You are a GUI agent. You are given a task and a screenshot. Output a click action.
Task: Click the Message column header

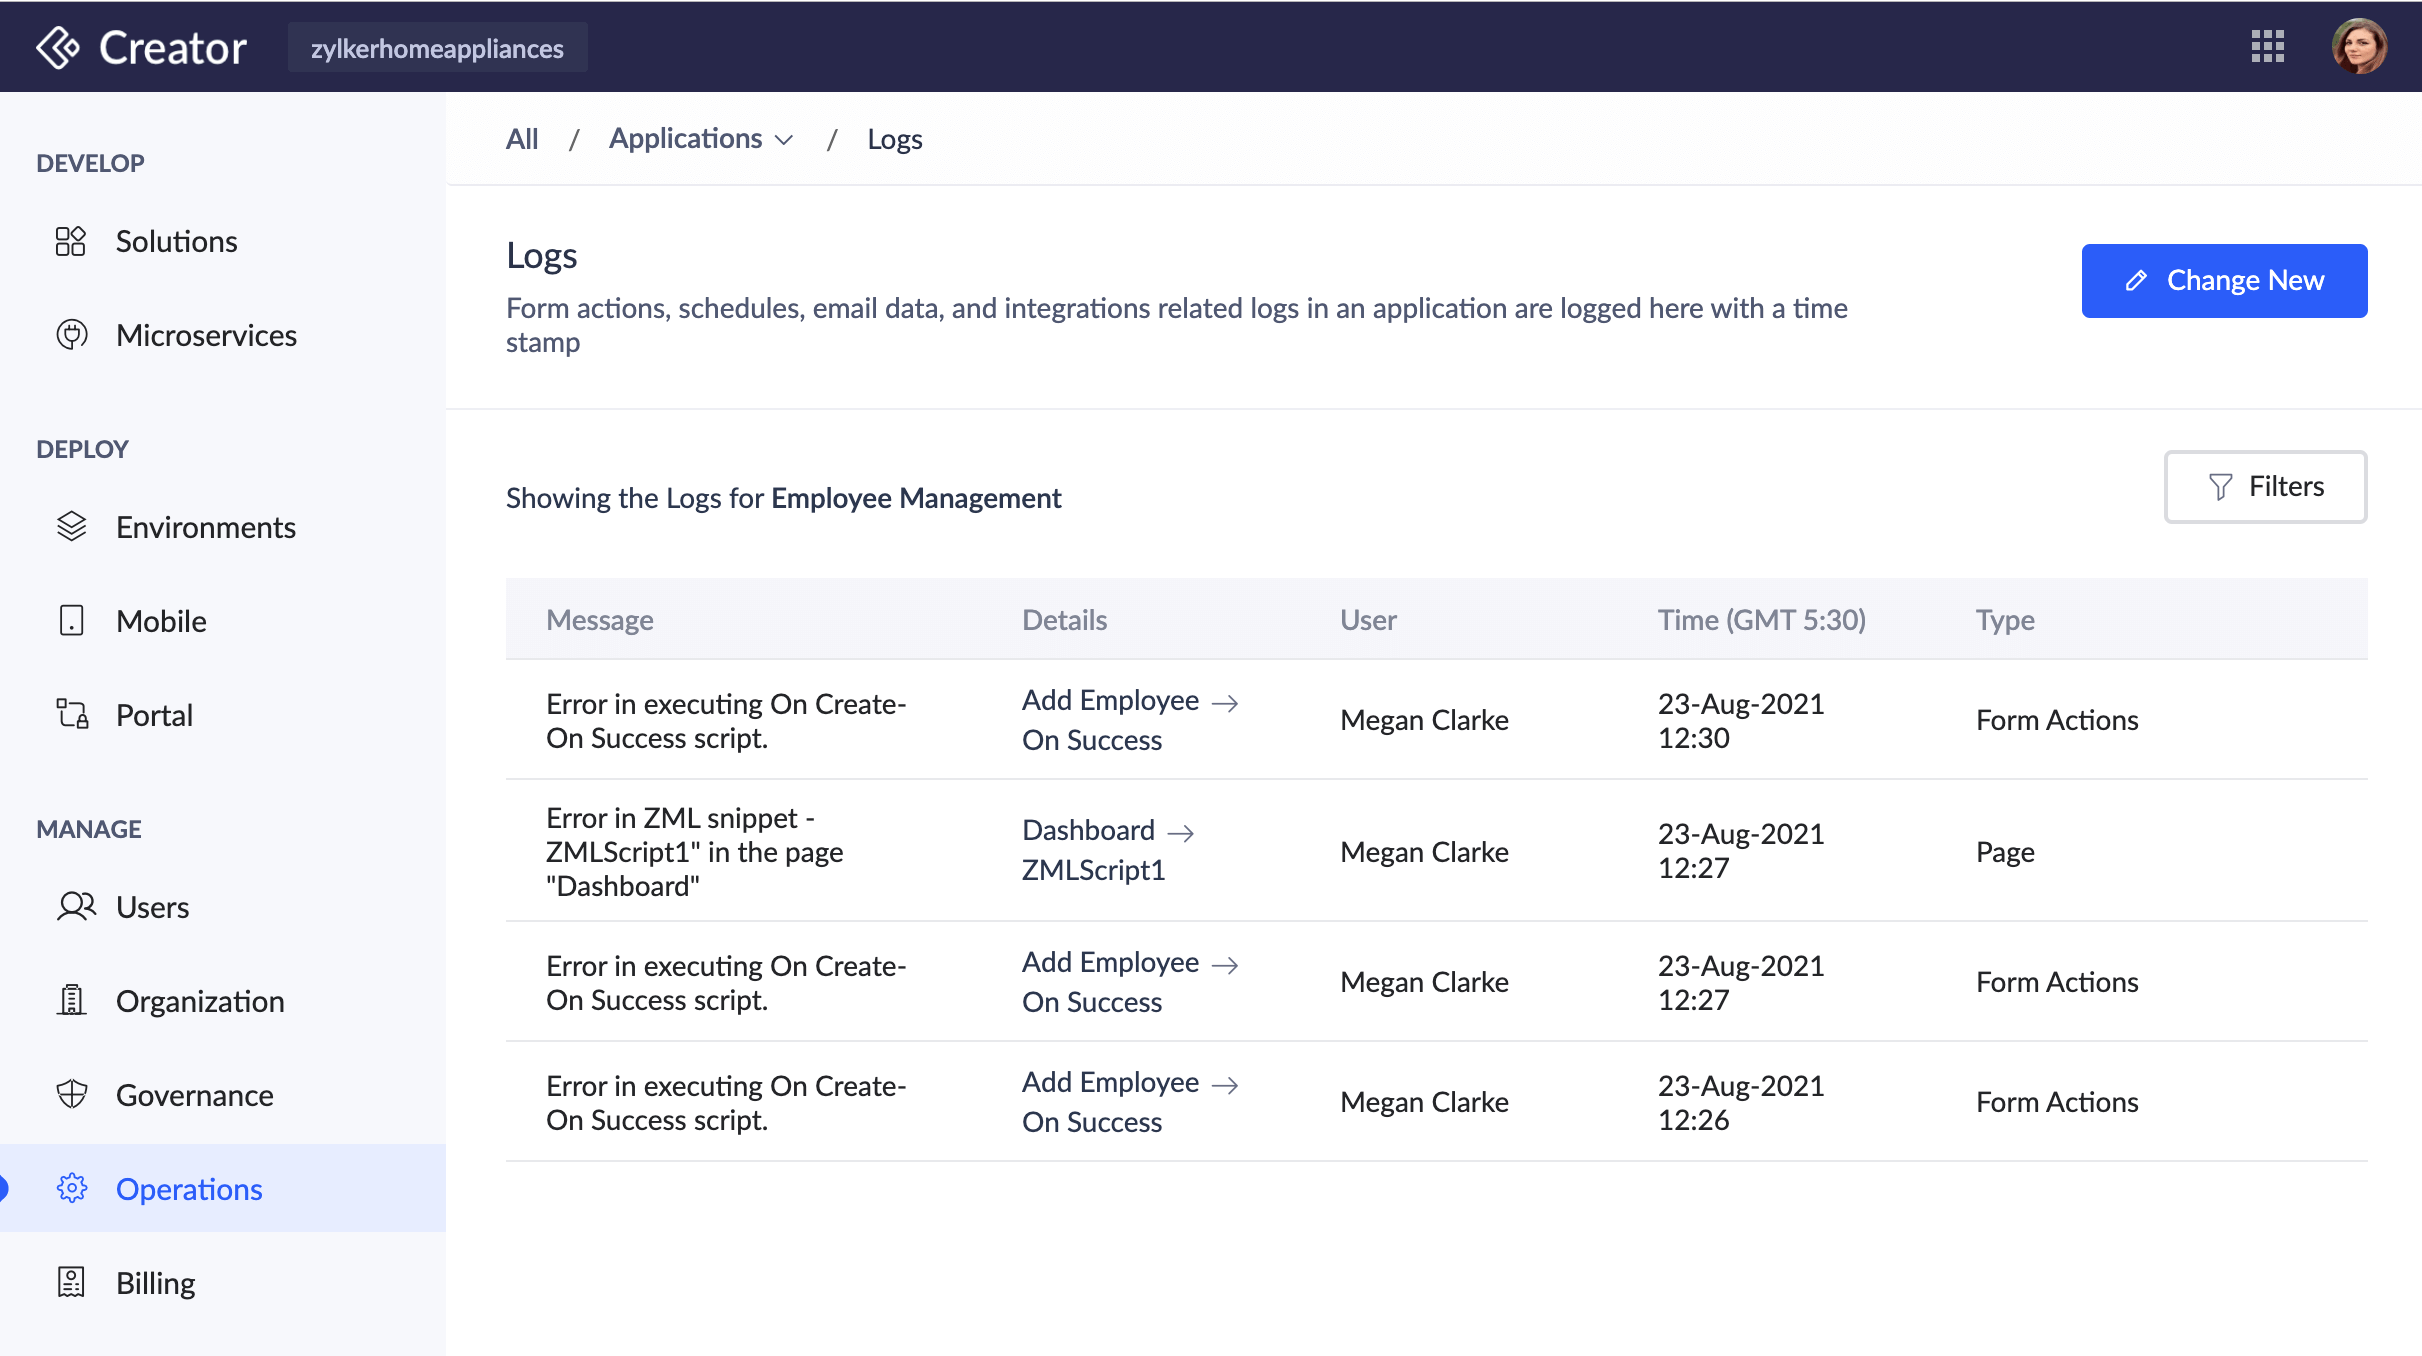[599, 620]
